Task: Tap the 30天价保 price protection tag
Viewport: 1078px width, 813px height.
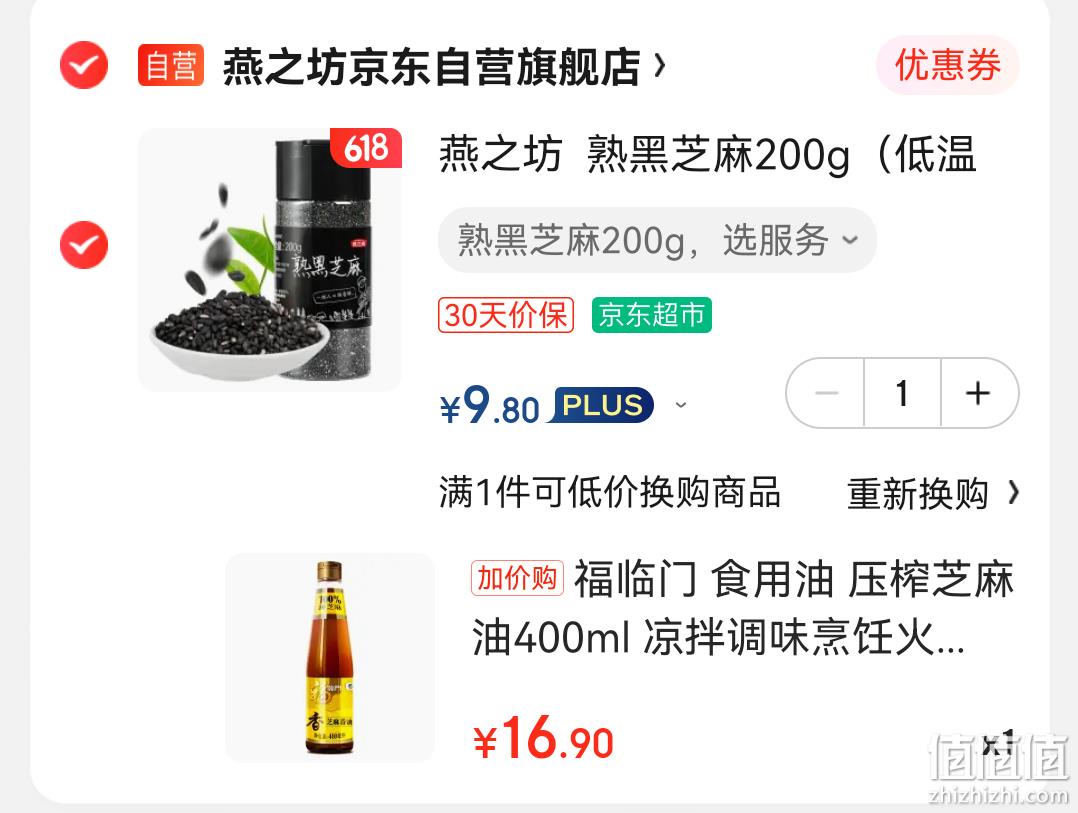Action: tap(506, 315)
